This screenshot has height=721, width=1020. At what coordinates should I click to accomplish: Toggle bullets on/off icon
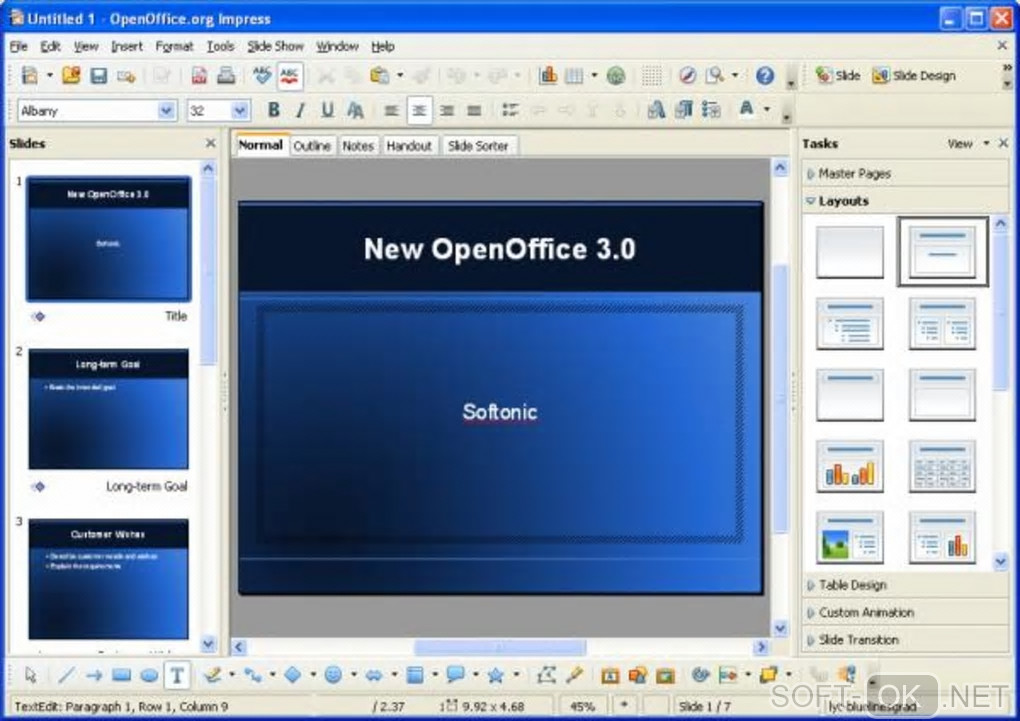[x=511, y=110]
